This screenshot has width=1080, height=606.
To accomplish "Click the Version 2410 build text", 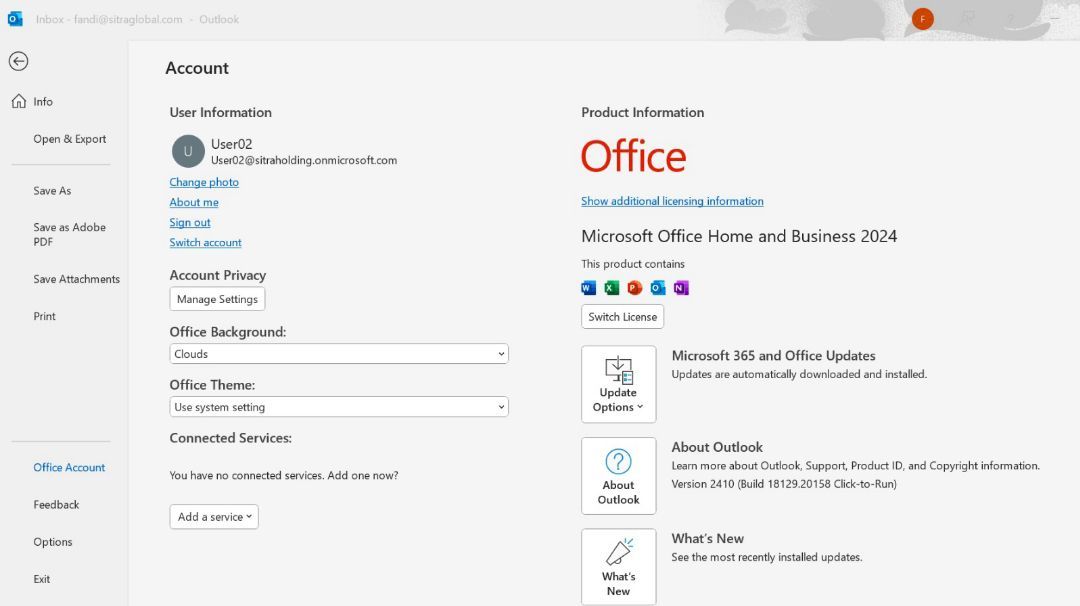I will (x=784, y=484).
